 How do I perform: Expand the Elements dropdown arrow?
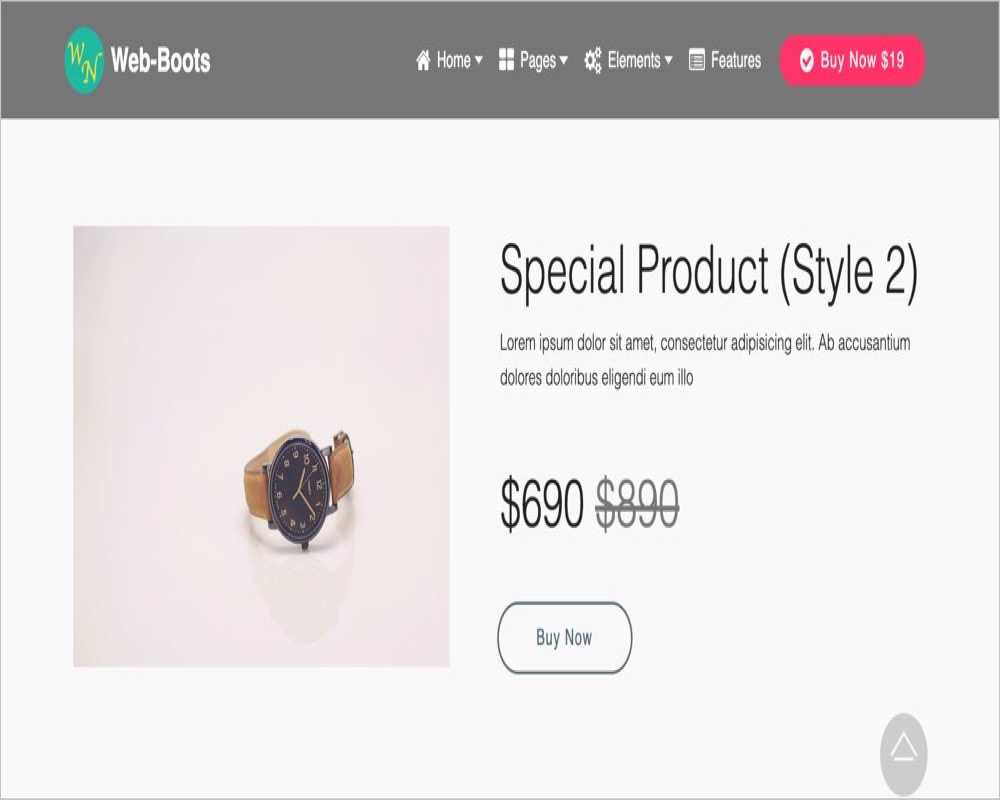(x=668, y=60)
